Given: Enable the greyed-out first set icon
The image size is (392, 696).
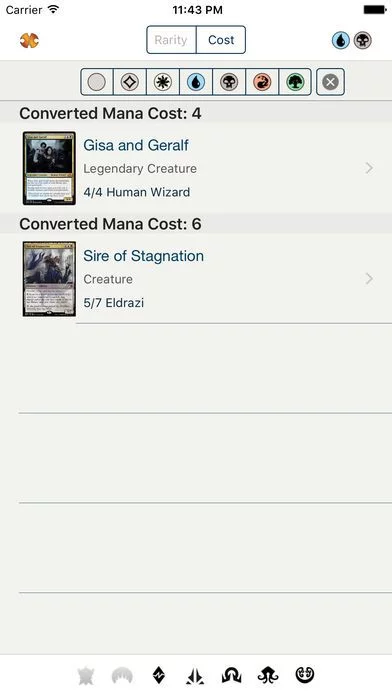Looking at the screenshot, I should 85,676.
